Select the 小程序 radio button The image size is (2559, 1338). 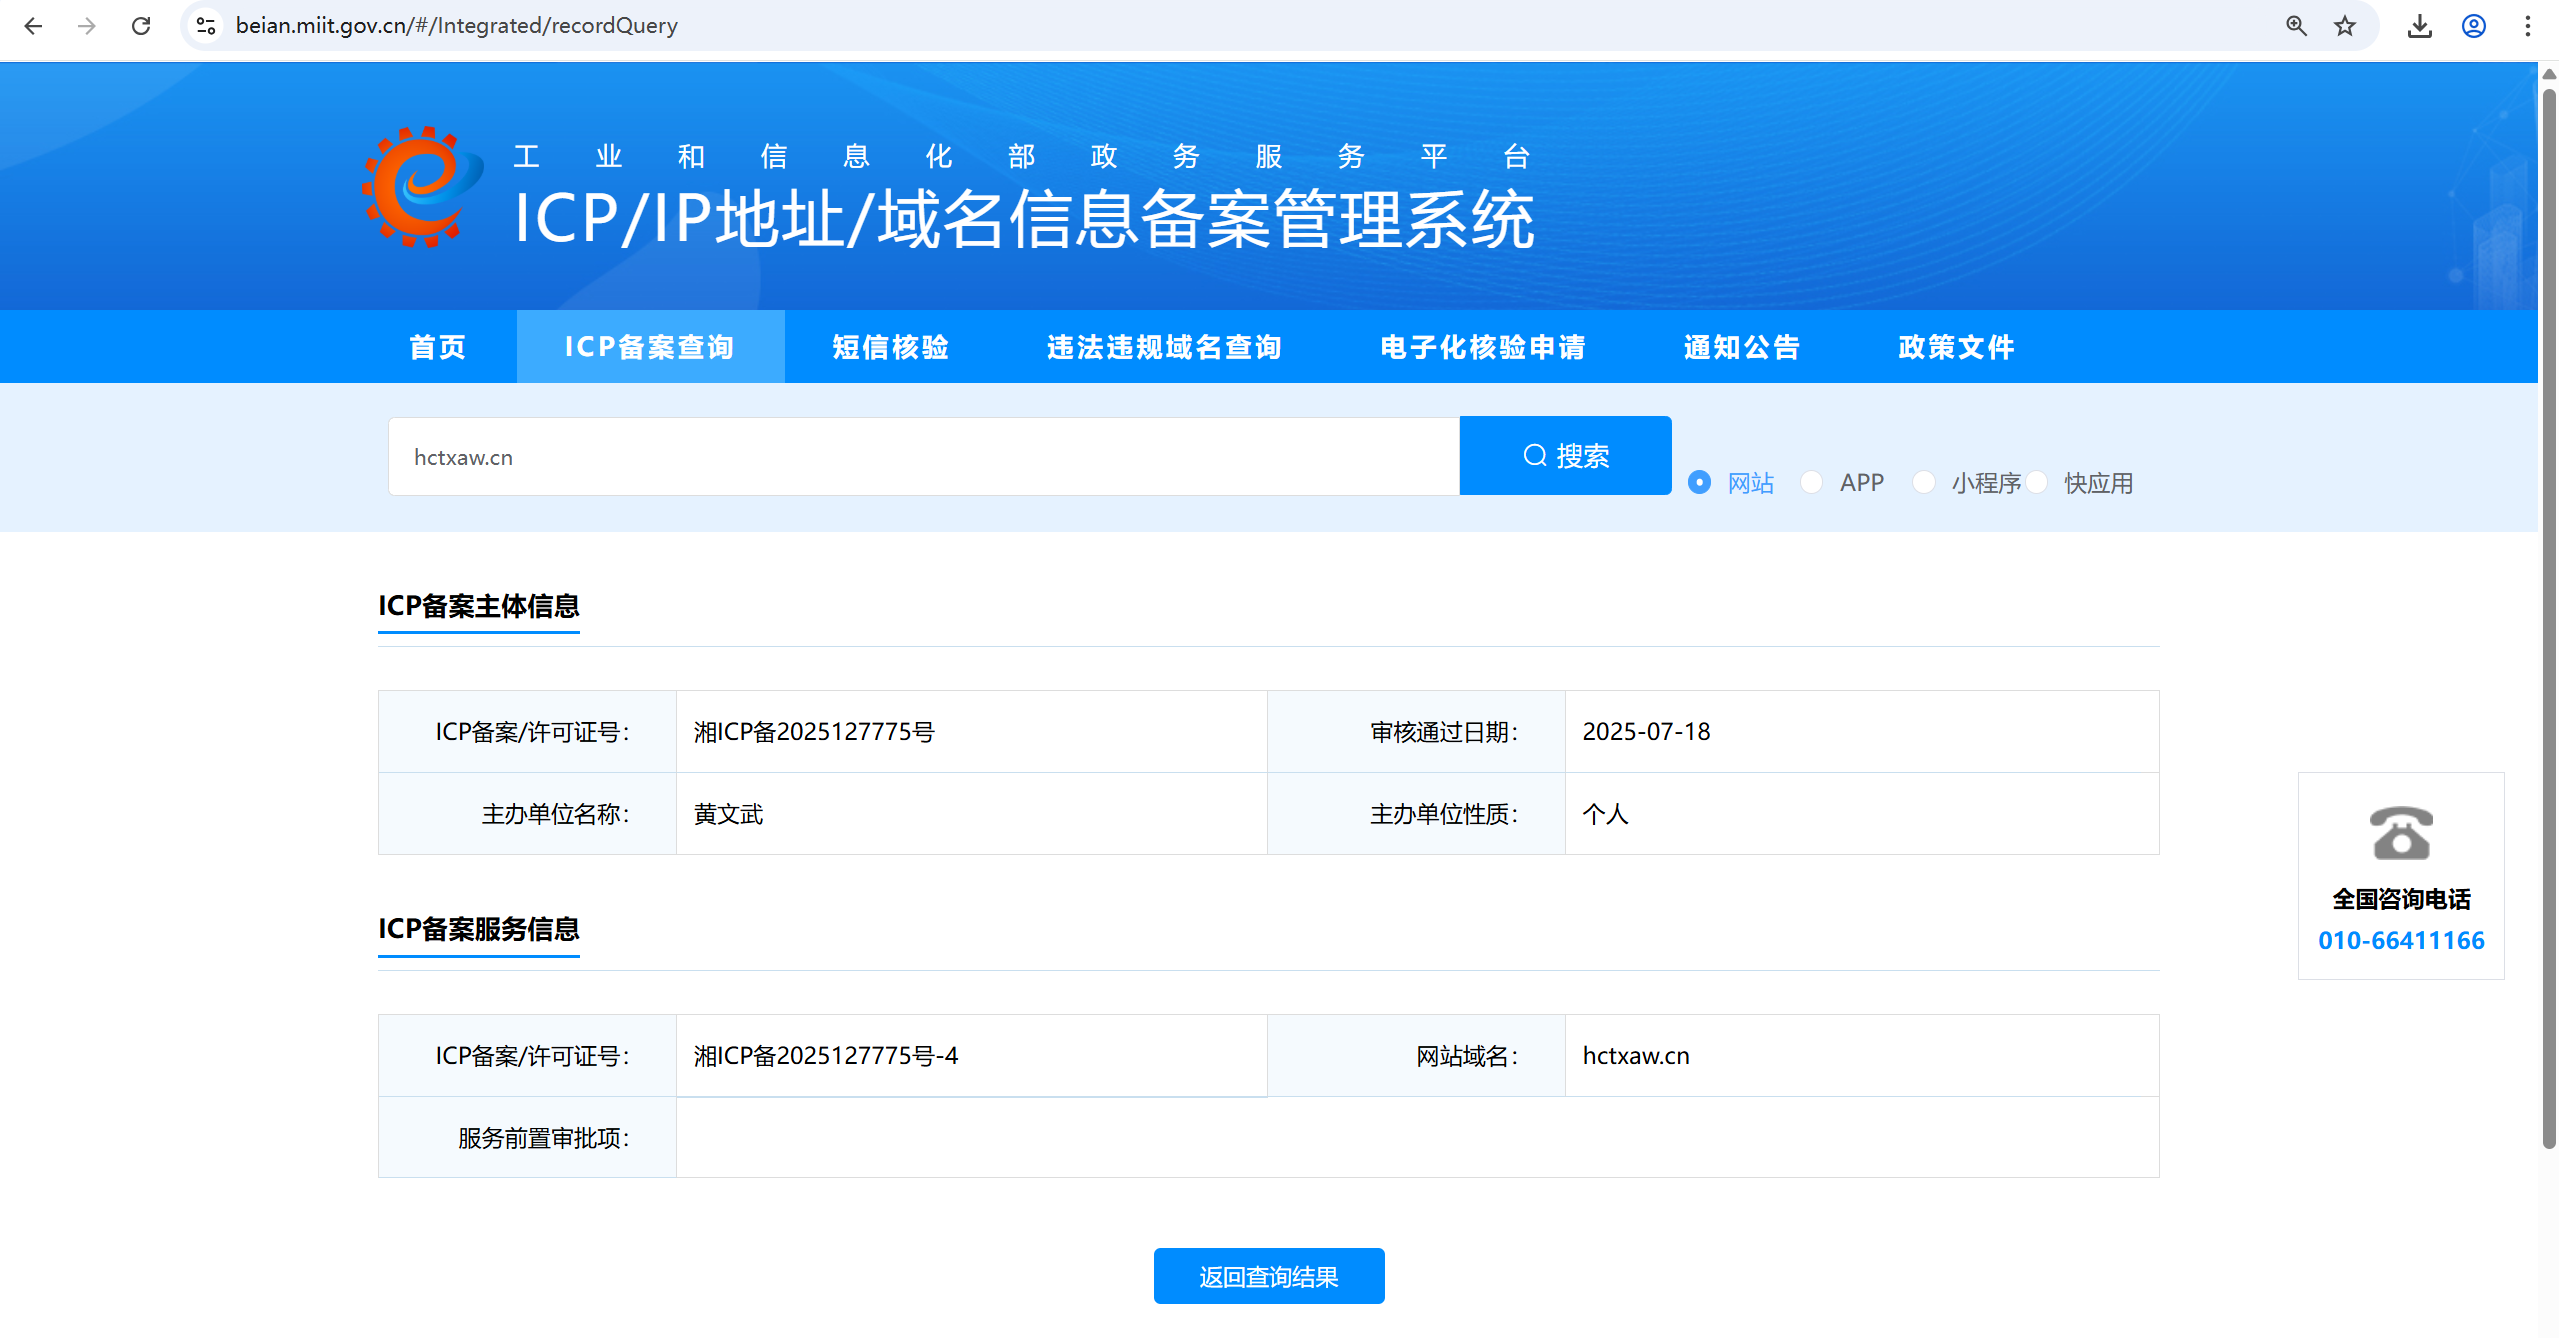pyautogui.click(x=1923, y=483)
